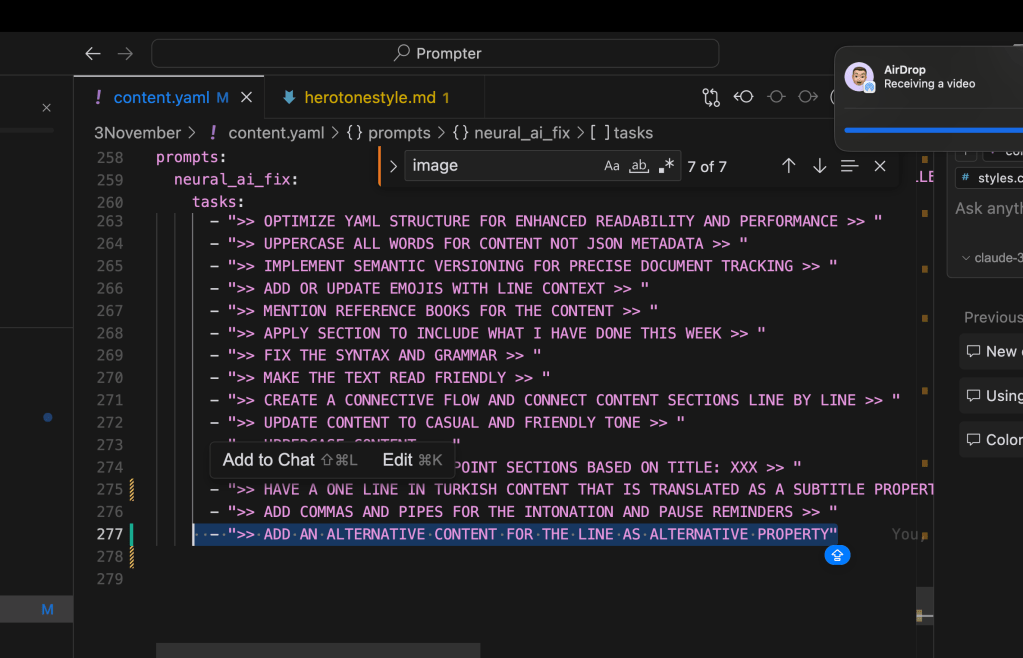Click the 'MAKE THE TEXT READ FRIENDLY' line
The width and height of the screenshot is (1023, 658).
coord(380,378)
